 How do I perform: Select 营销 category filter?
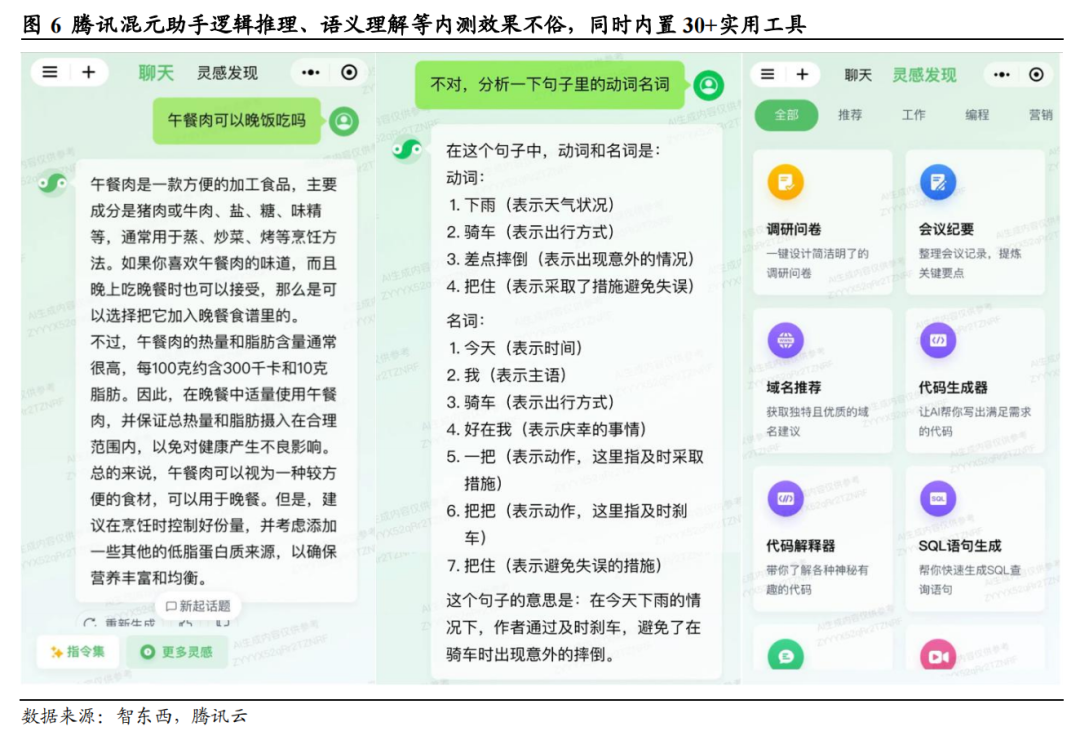(x=1041, y=115)
